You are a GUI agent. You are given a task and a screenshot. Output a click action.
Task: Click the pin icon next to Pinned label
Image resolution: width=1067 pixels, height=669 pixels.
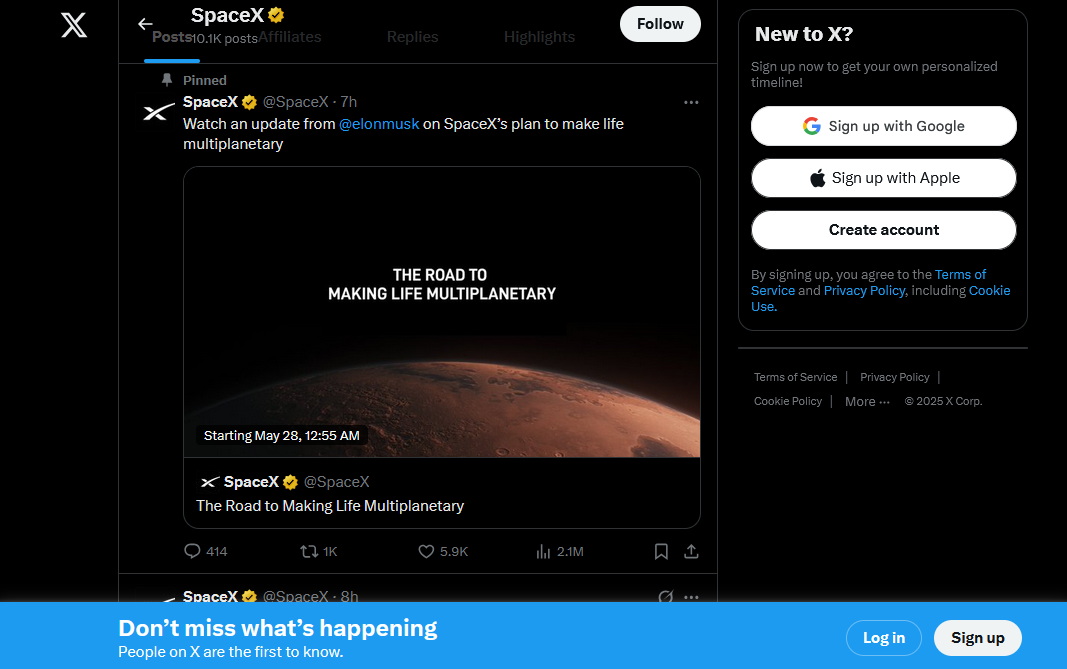[167, 80]
